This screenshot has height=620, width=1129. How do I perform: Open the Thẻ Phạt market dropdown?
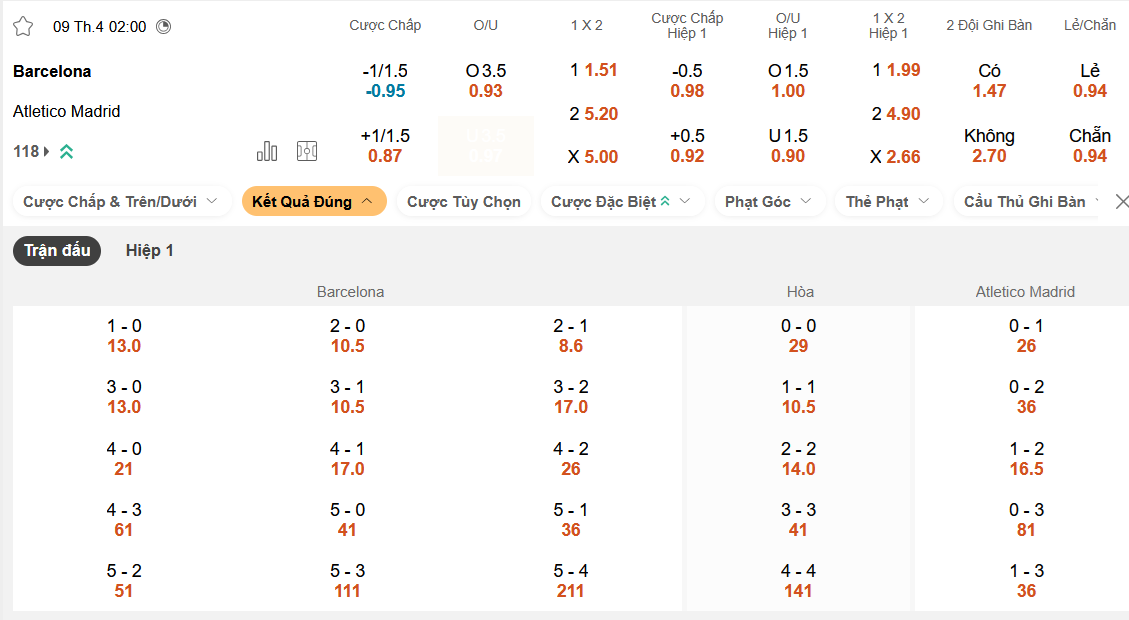tap(889, 201)
